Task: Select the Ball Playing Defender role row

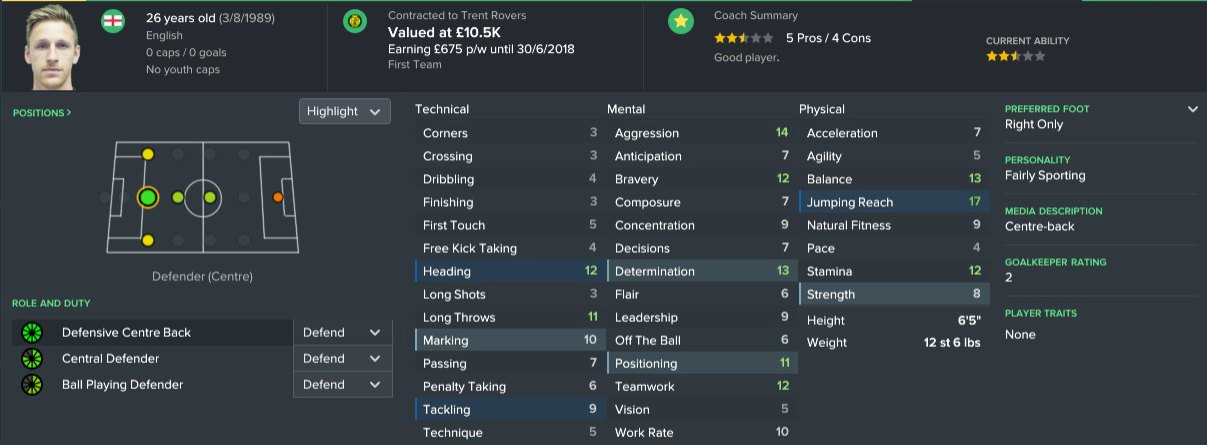Action: (x=150, y=384)
